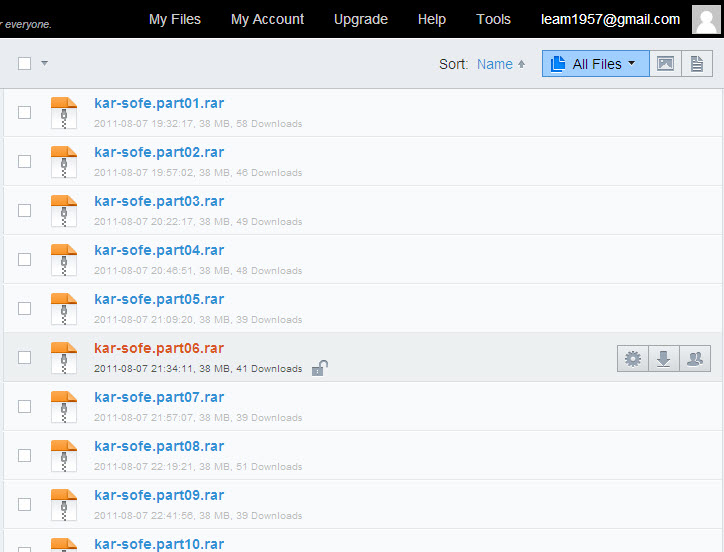Click archive file icon of kar-sofe.part01.rar

[x=64, y=113]
